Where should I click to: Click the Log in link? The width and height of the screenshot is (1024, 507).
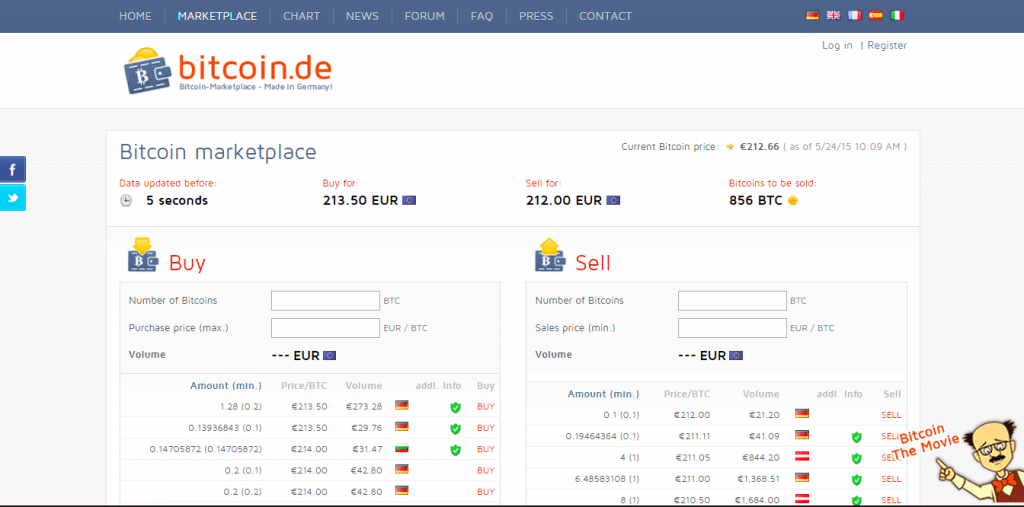[x=837, y=45]
